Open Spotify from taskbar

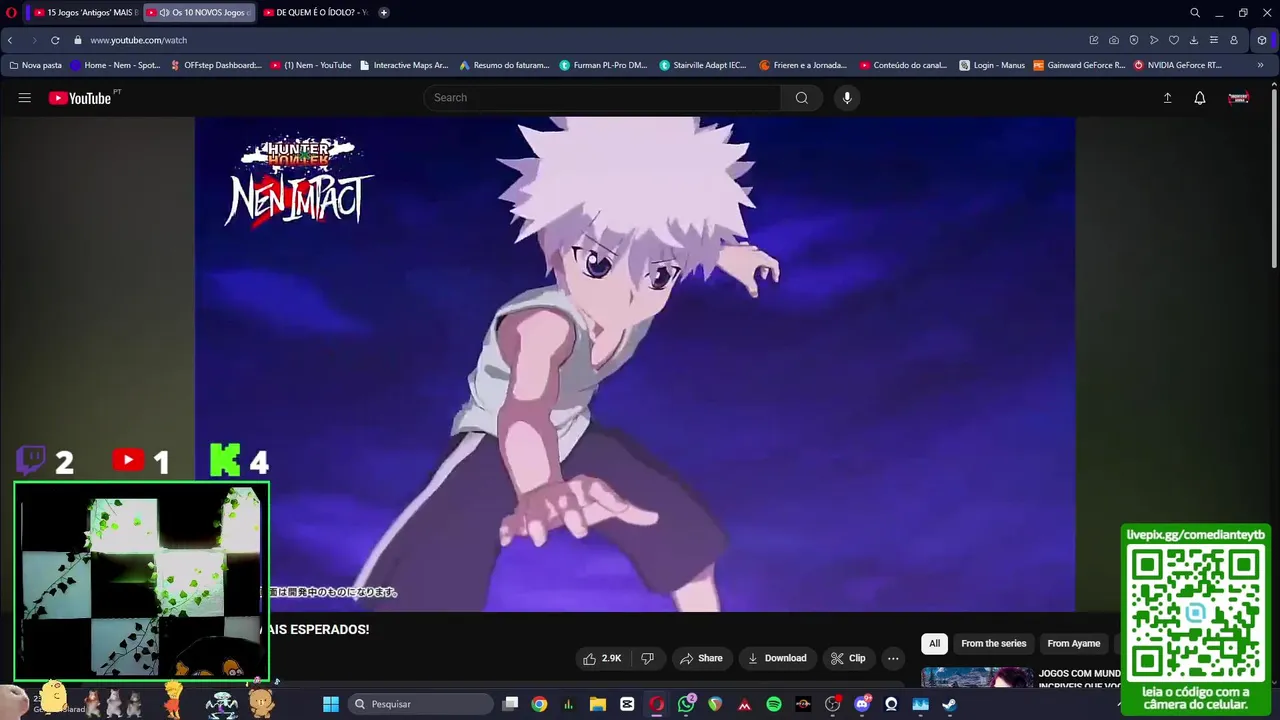click(774, 704)
